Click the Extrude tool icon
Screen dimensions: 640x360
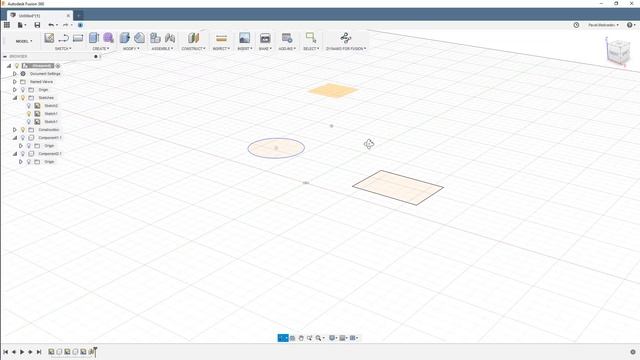pos(94,38)
